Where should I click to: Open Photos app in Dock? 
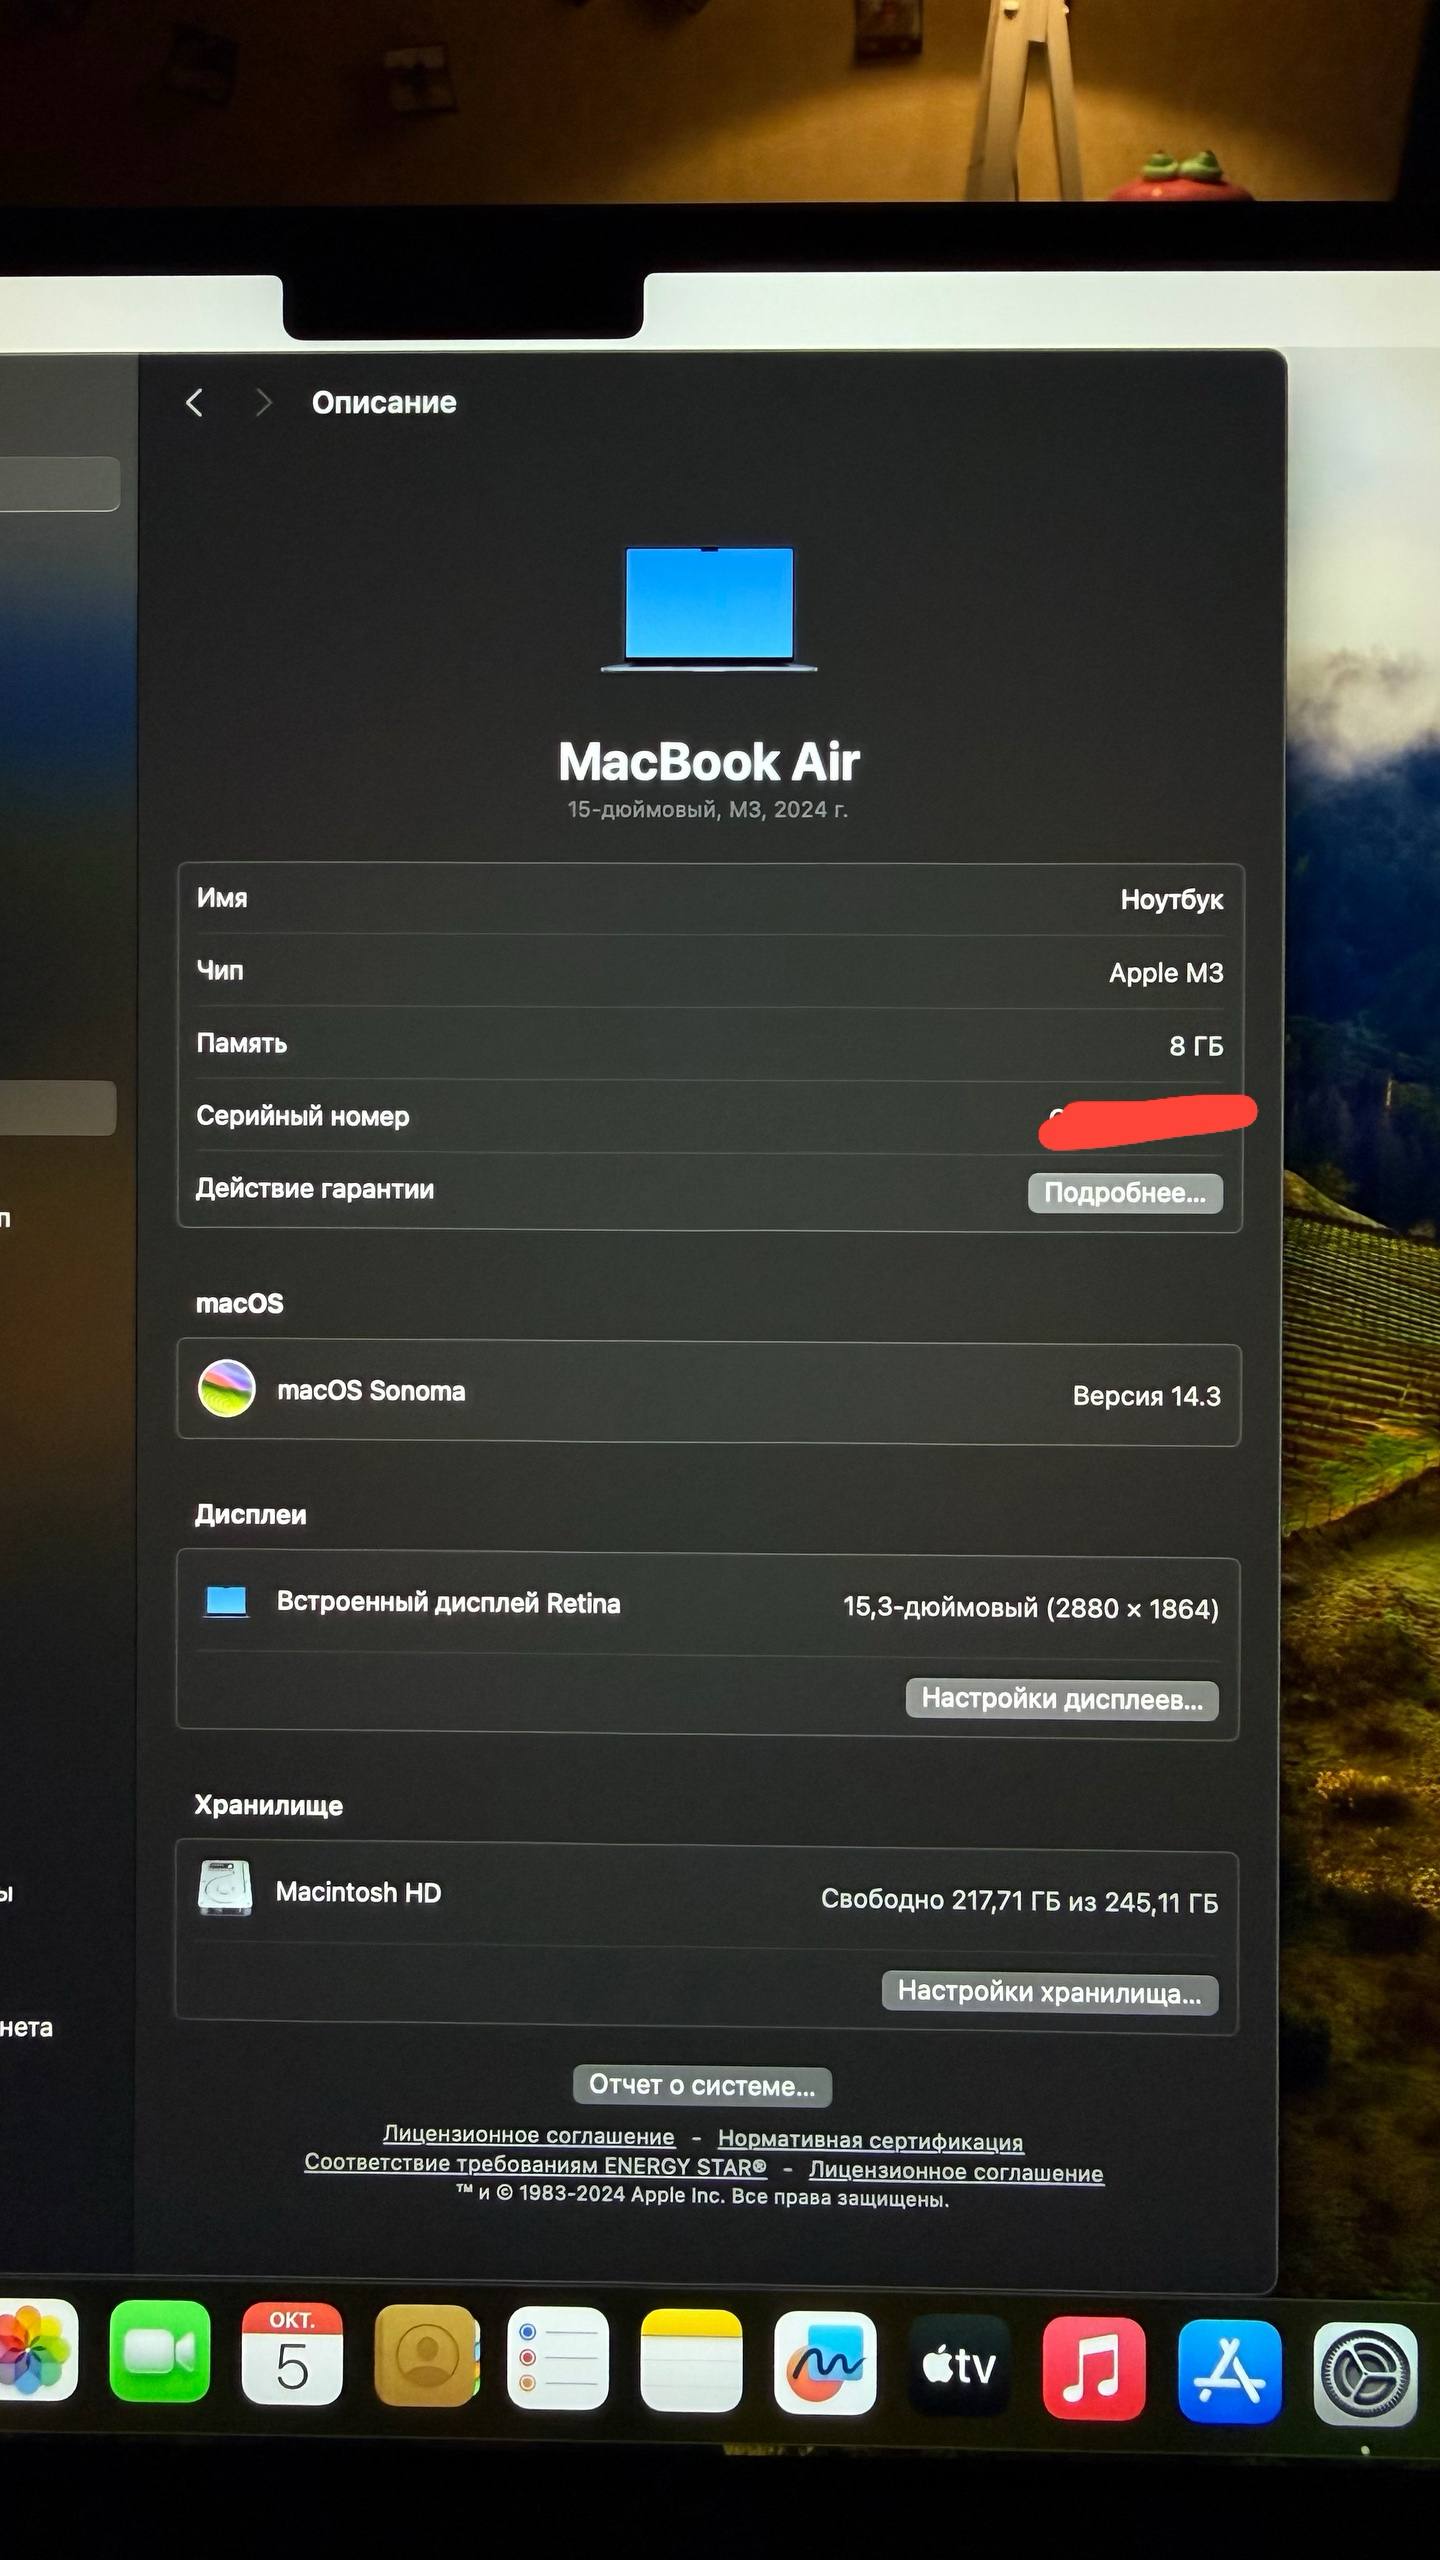(x=37, y=2348)
